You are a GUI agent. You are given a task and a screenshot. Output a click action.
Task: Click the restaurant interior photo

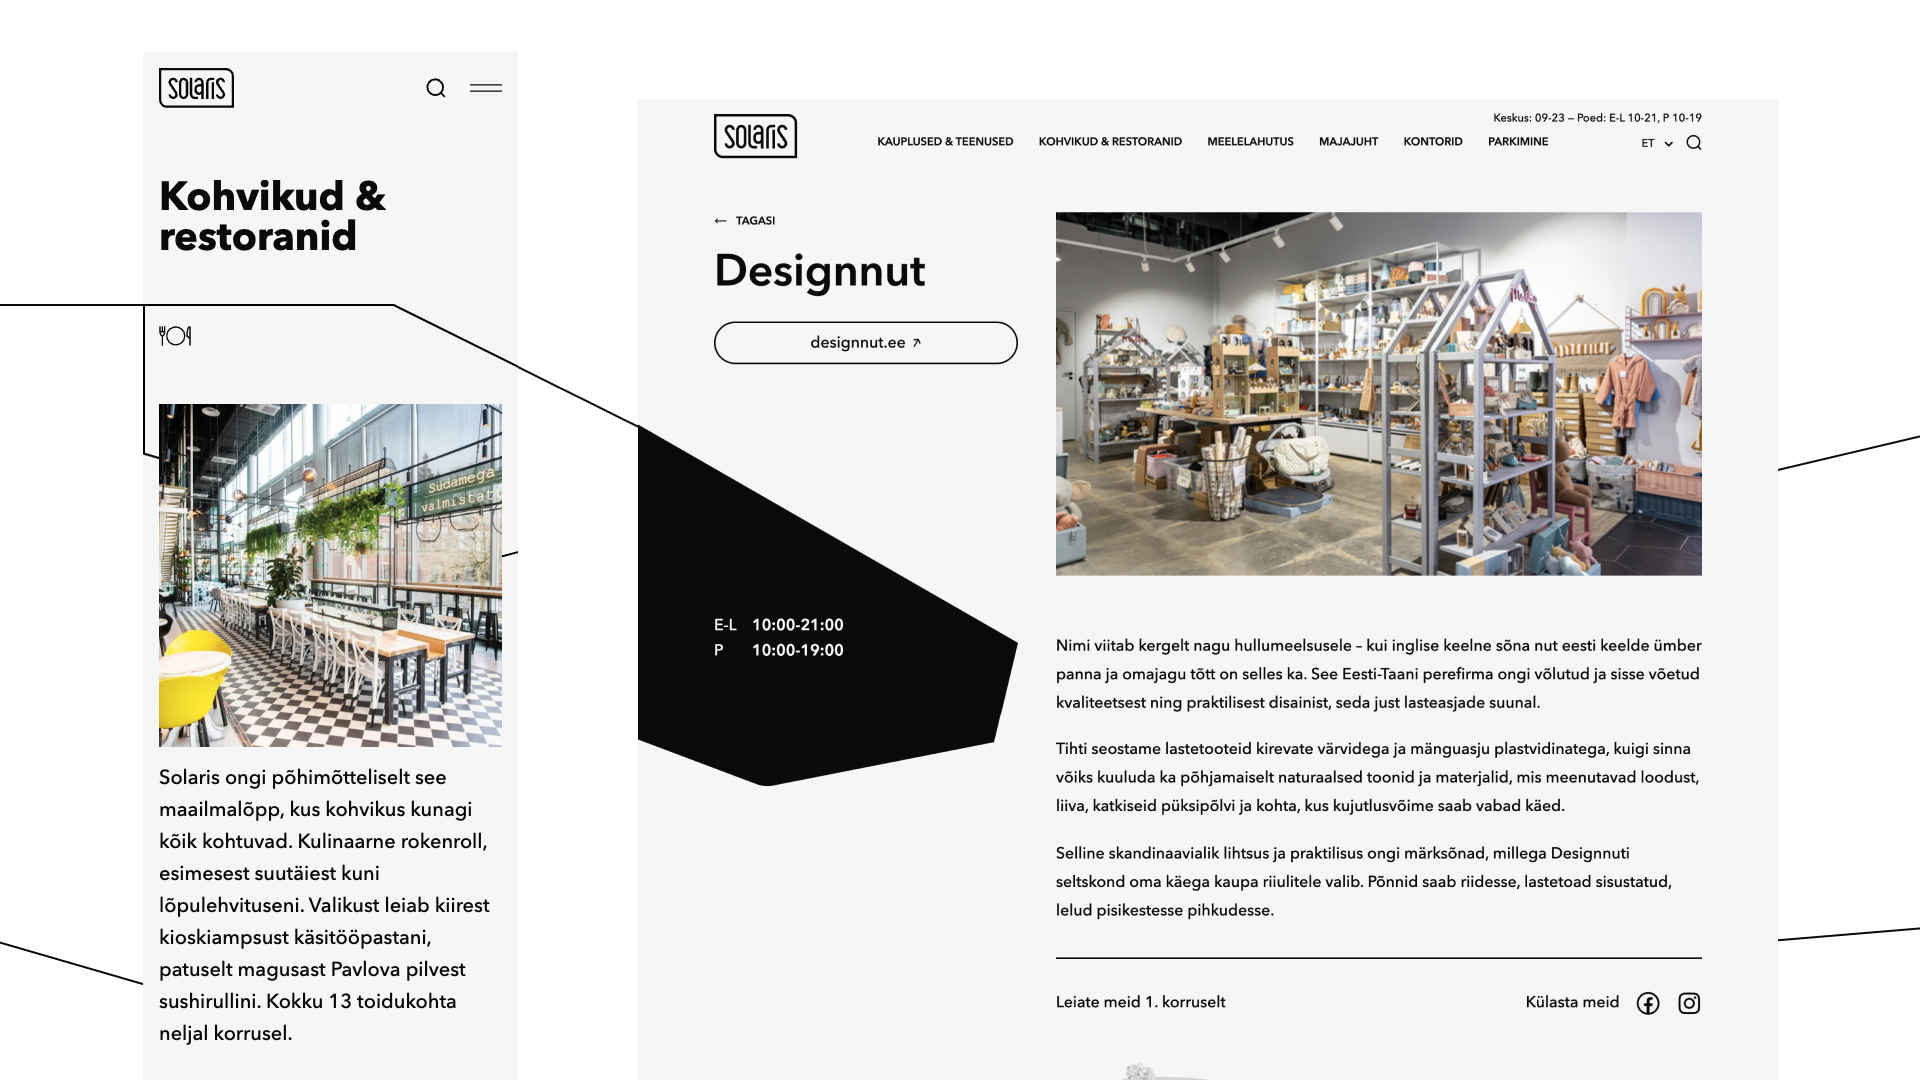point(330,575)
